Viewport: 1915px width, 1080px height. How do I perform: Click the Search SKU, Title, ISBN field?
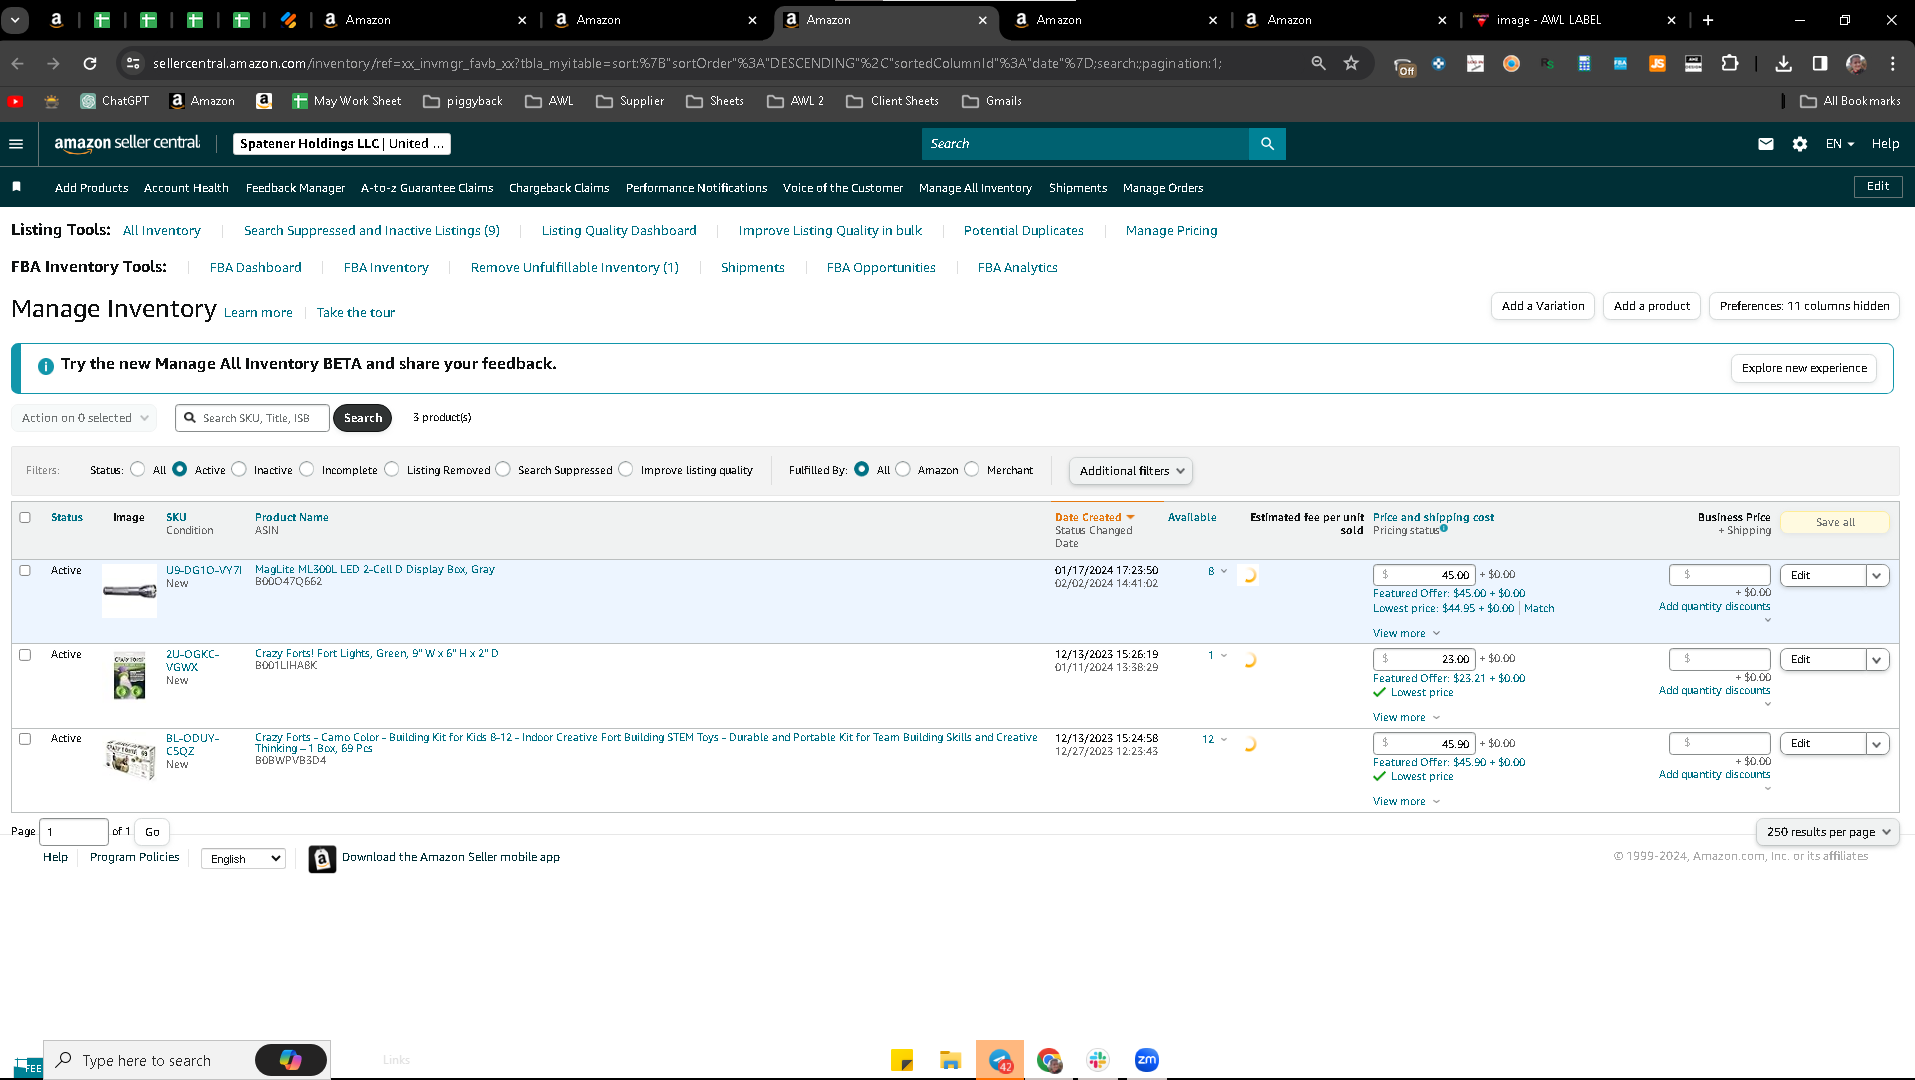coord(252,418)
